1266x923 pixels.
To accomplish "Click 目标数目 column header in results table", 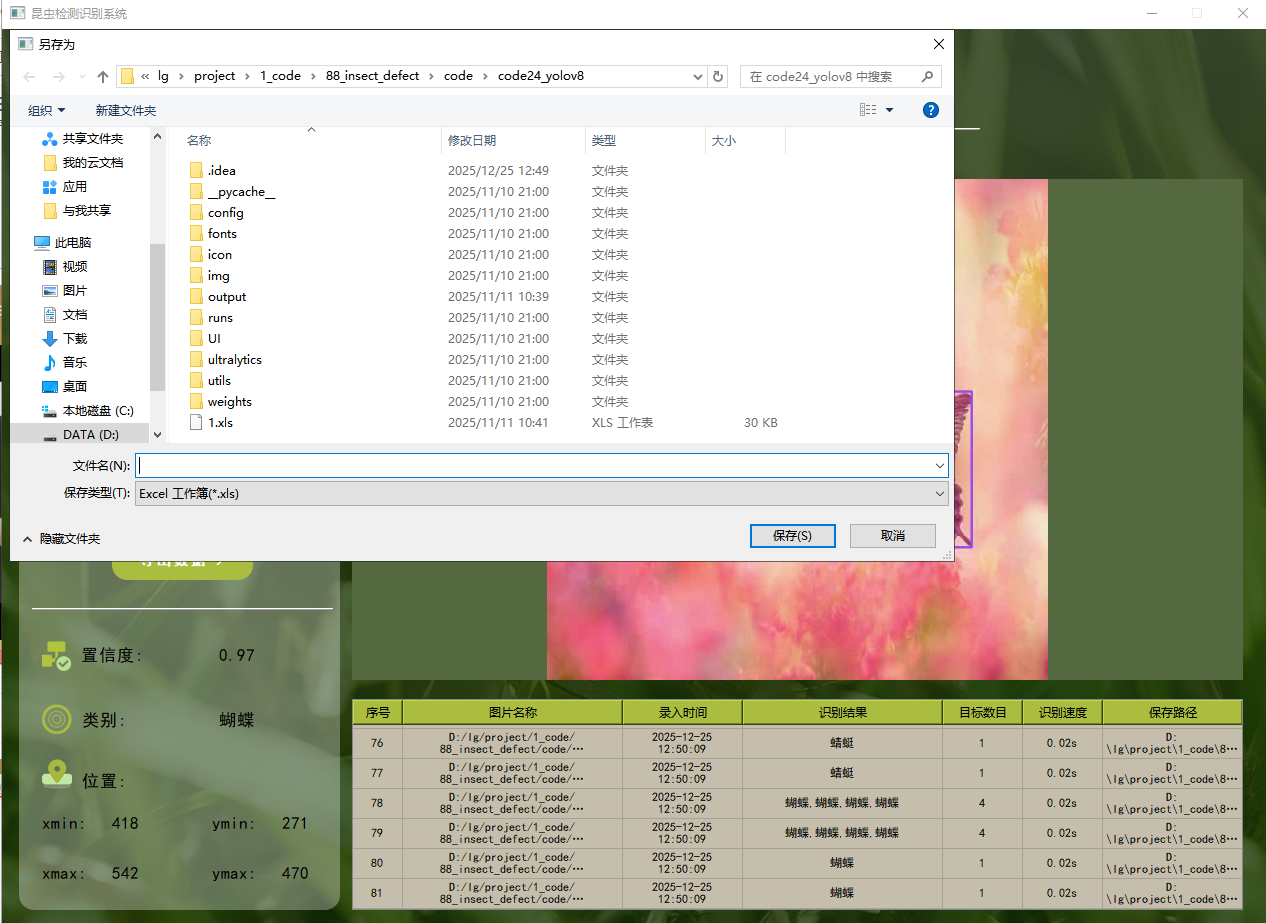I will click(x=982, y=712).
